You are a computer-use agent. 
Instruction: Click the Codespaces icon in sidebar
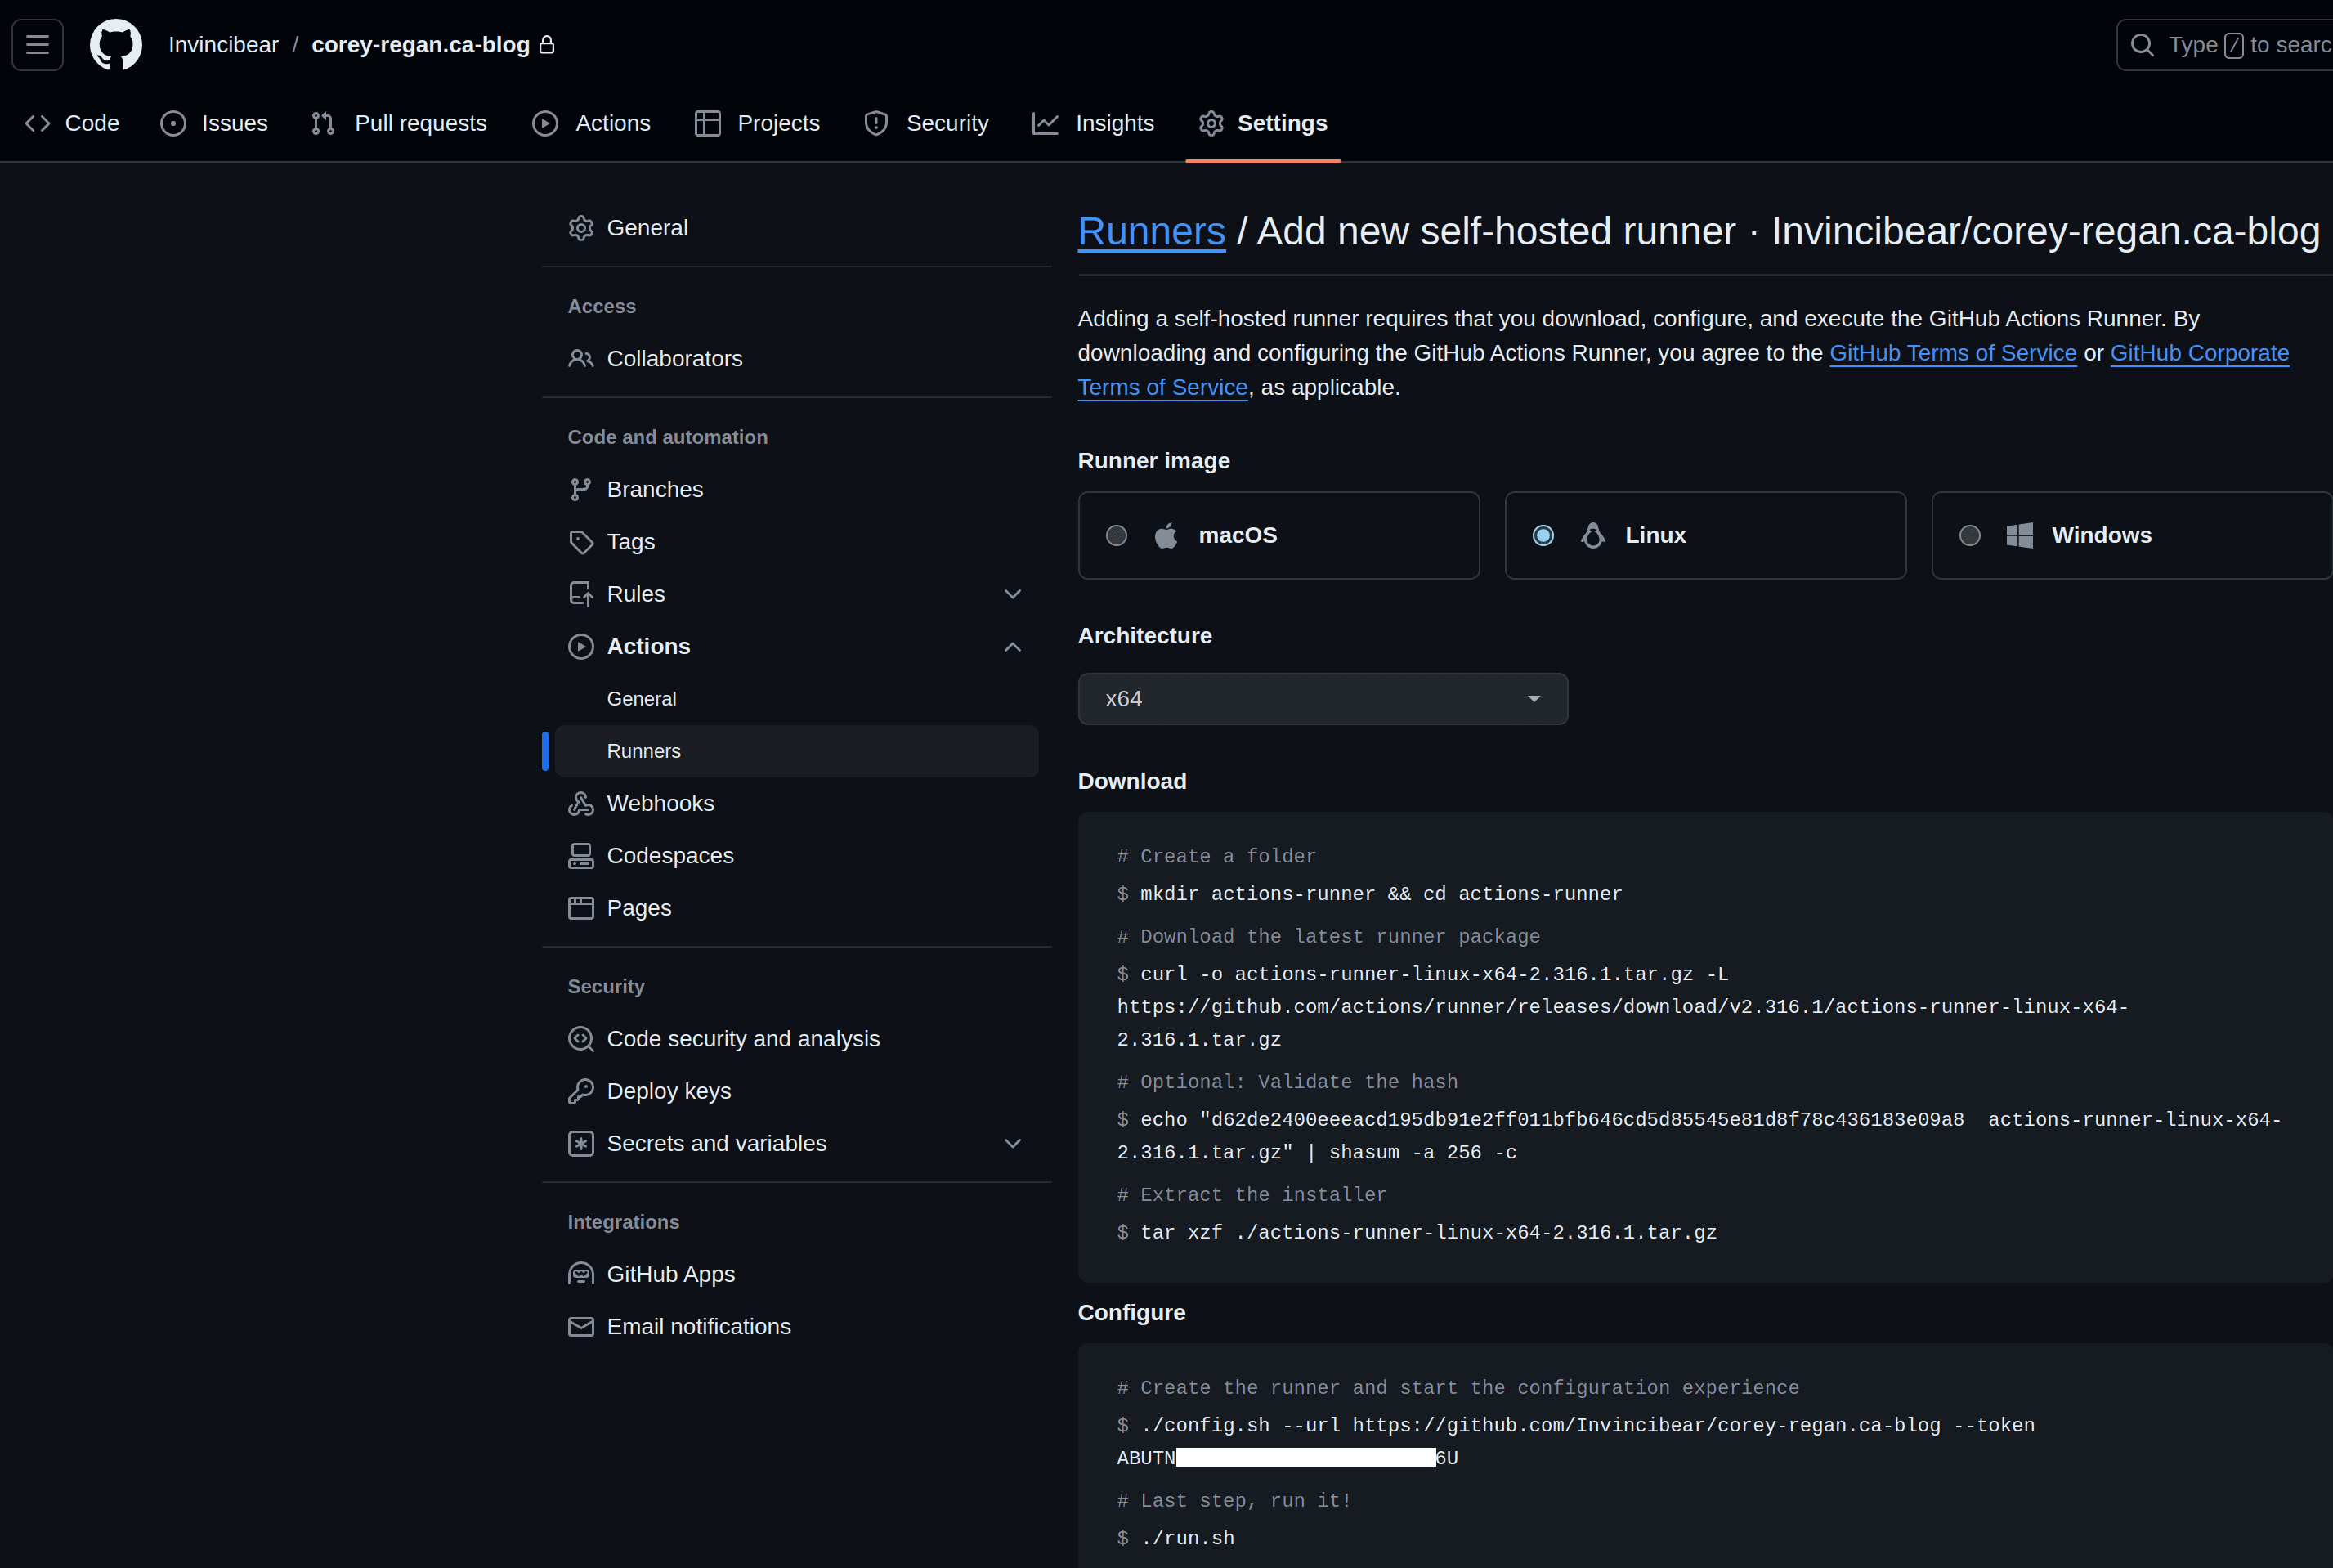point(581,856)
